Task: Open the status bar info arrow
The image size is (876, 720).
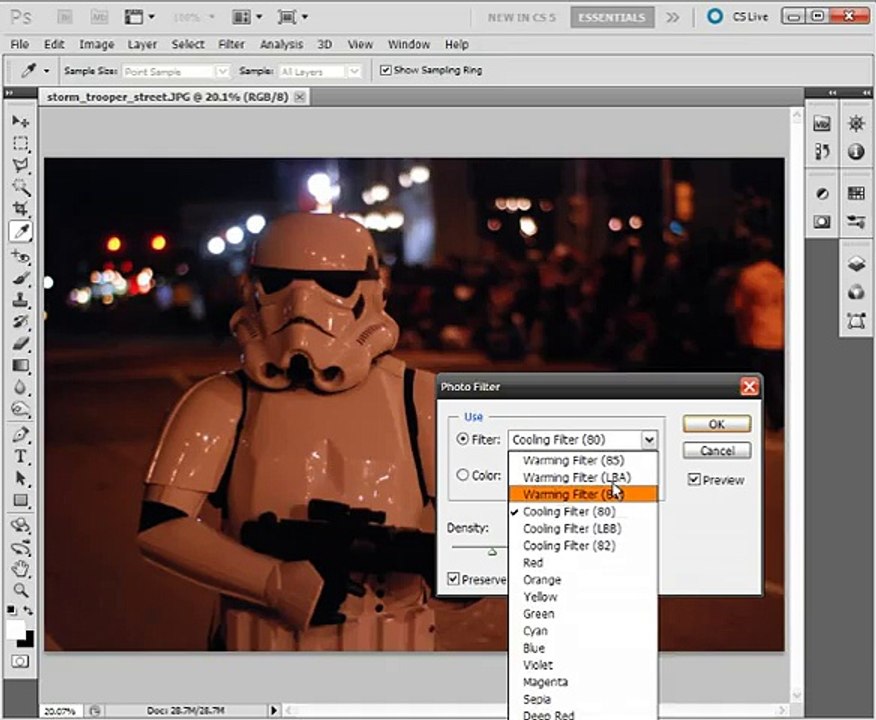Action: pos(274,711)
